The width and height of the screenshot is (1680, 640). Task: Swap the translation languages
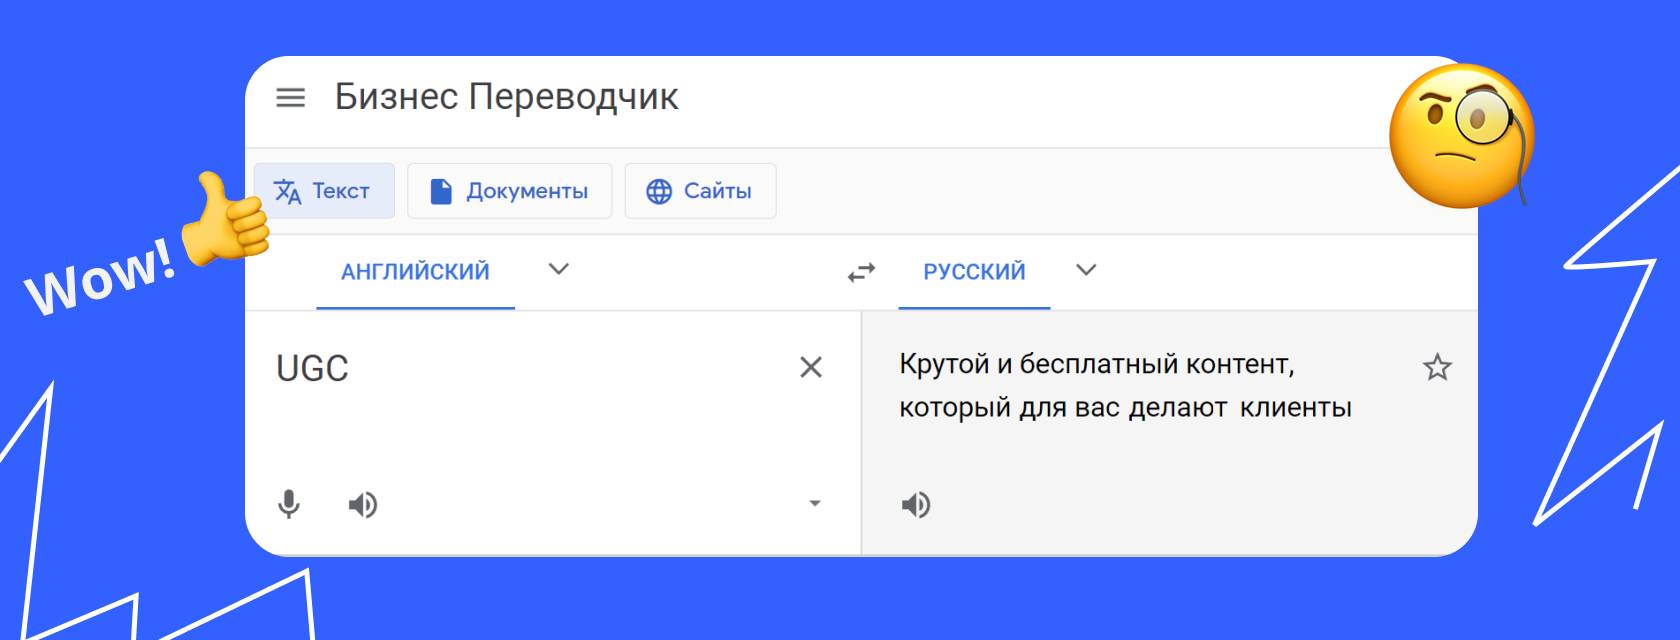coord(860,271)
